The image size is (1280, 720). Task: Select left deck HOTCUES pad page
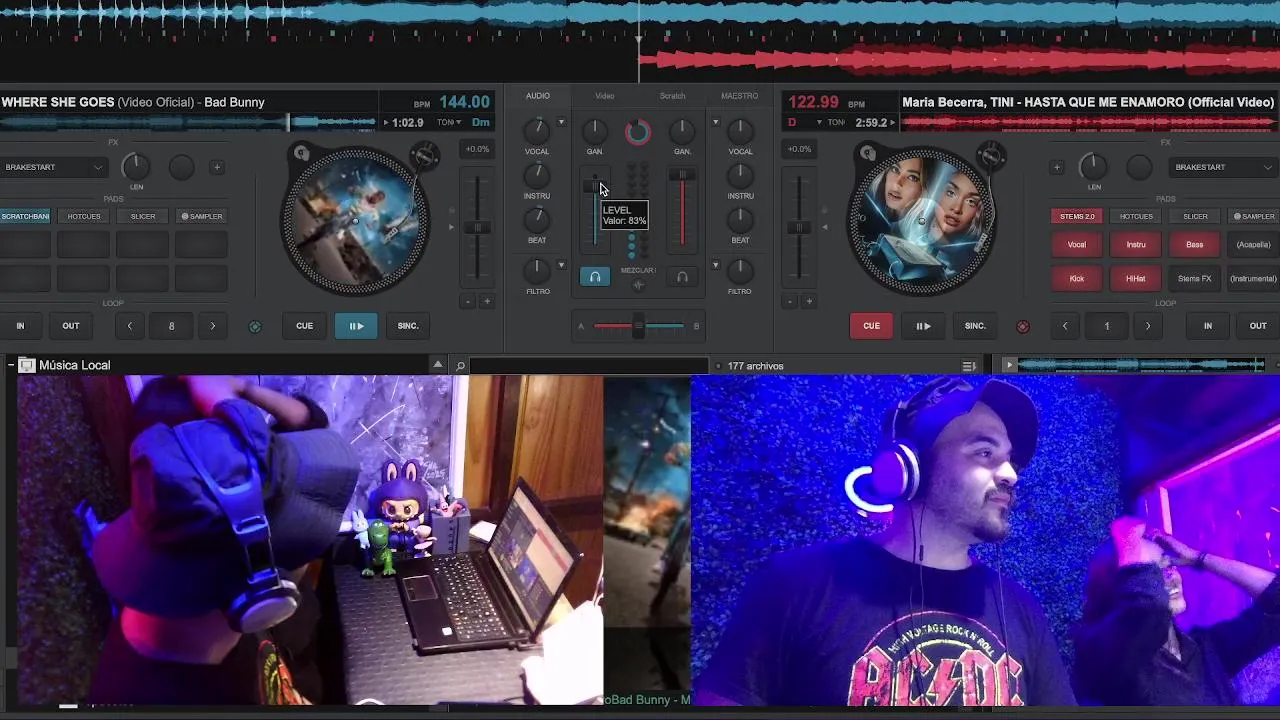[x=84, y=216]
